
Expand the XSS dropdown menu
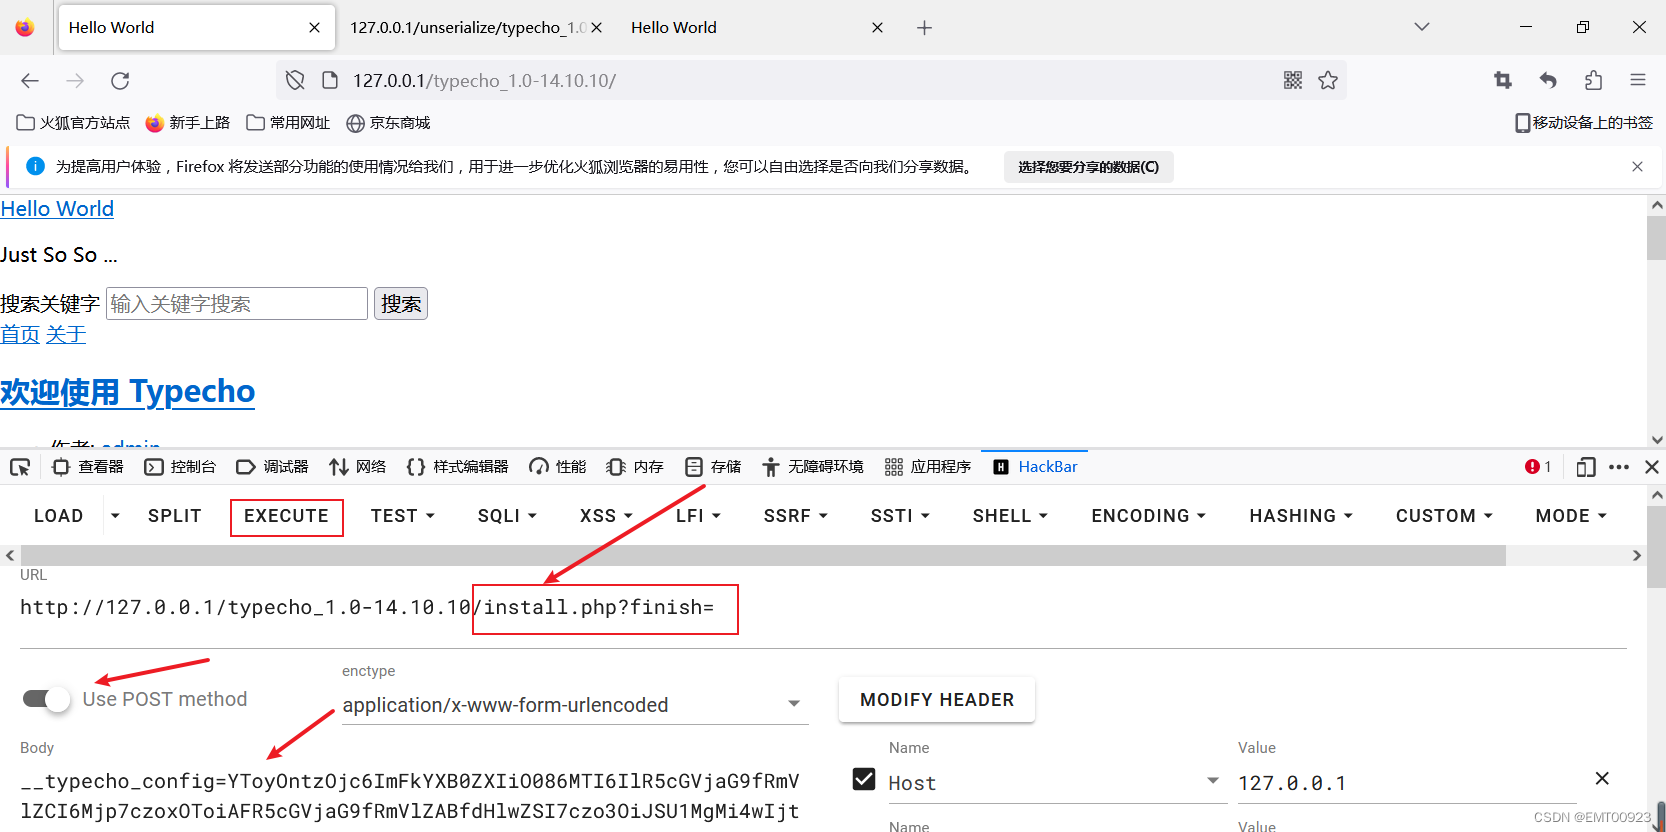(x=606, y=516)
